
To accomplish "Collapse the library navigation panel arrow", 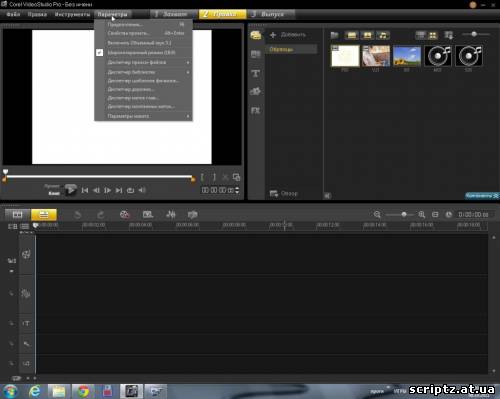I will click(x=327, y=196).
